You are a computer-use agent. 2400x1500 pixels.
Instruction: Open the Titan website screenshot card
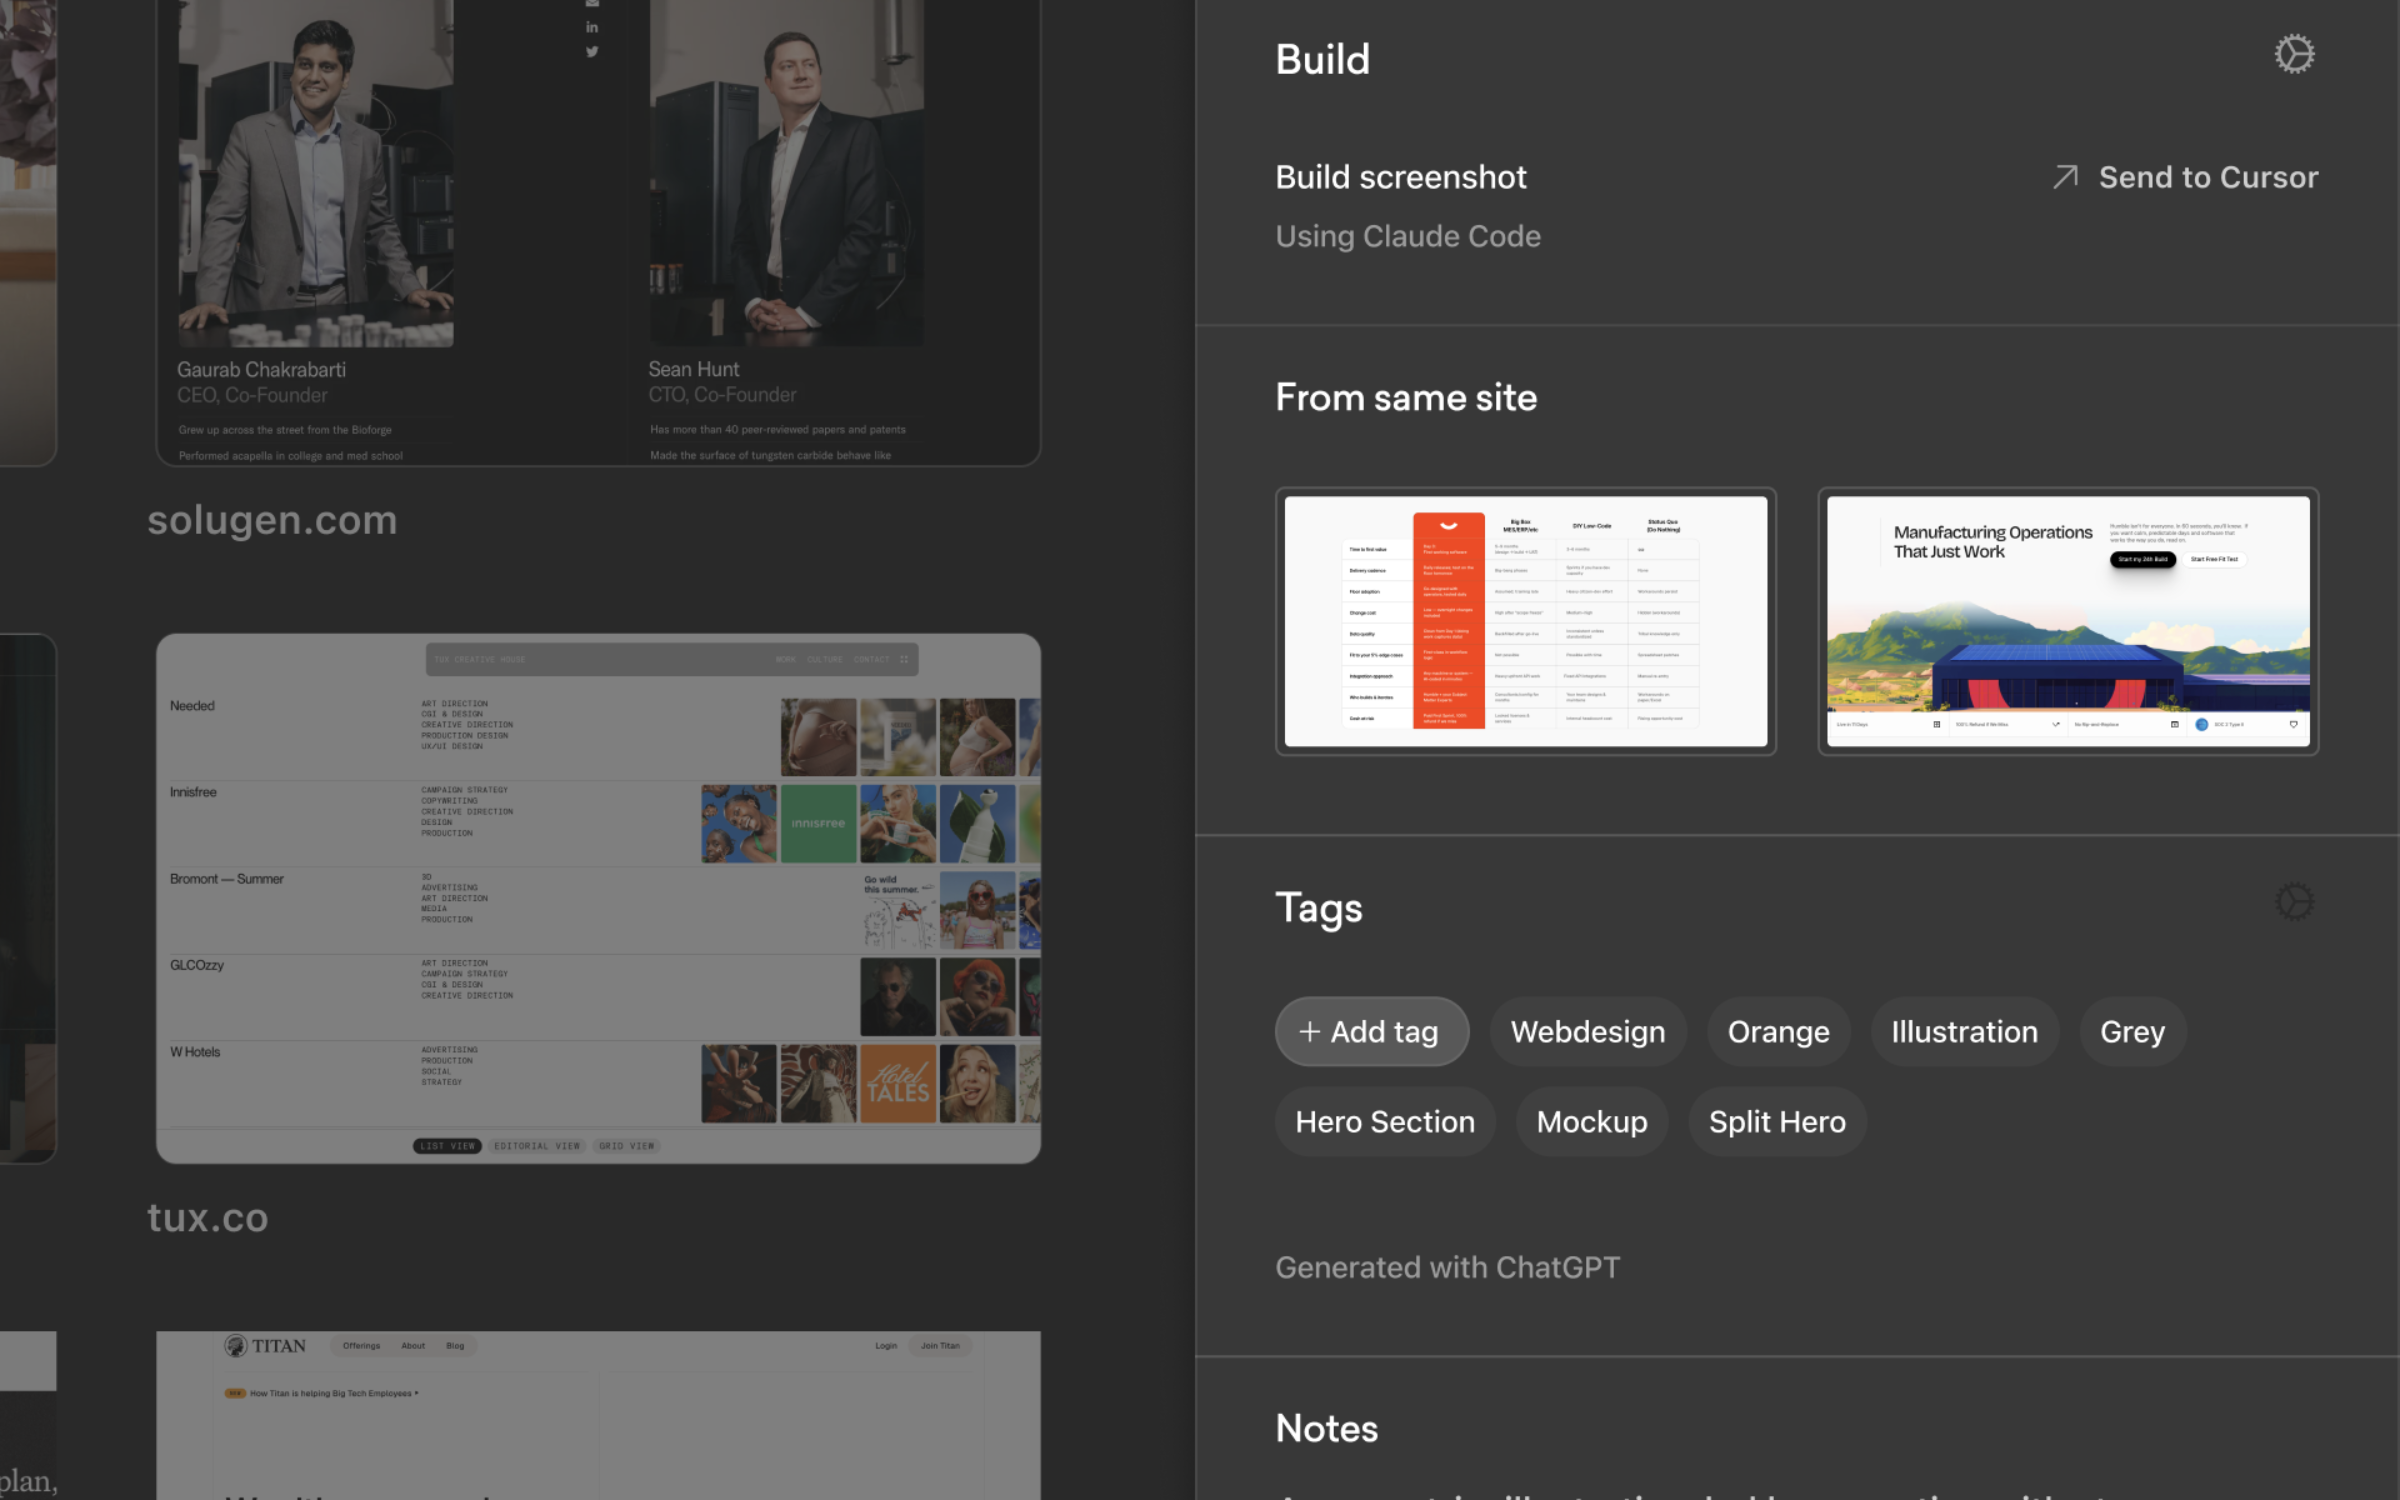[x=598, y=1415]
